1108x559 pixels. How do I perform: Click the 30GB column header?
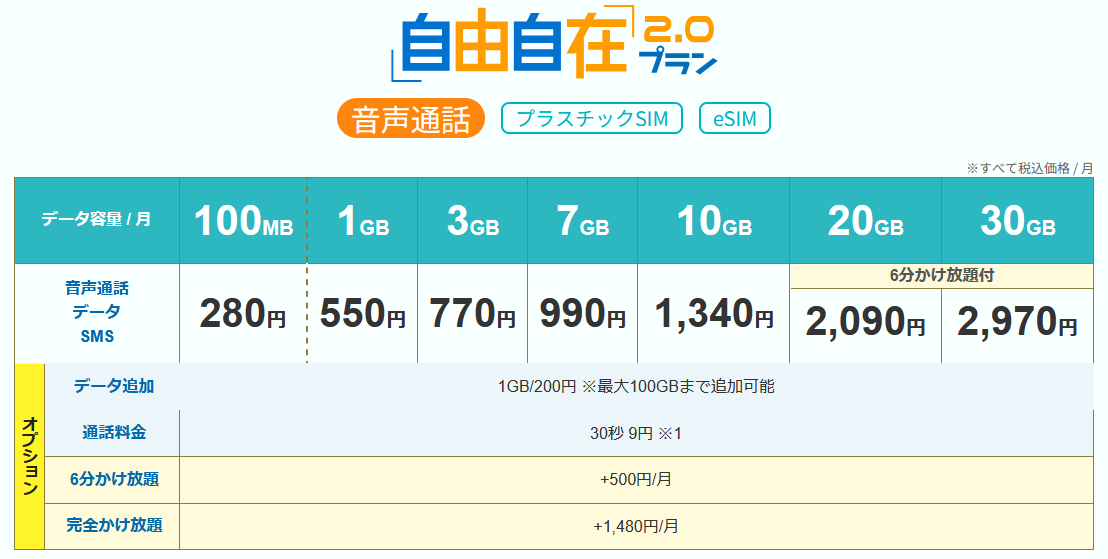(x=1018, y=220)
